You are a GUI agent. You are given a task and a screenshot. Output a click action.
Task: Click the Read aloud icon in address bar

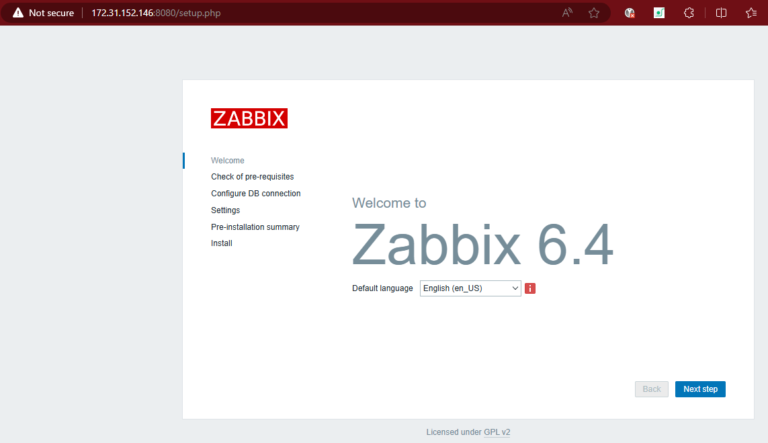567,13
